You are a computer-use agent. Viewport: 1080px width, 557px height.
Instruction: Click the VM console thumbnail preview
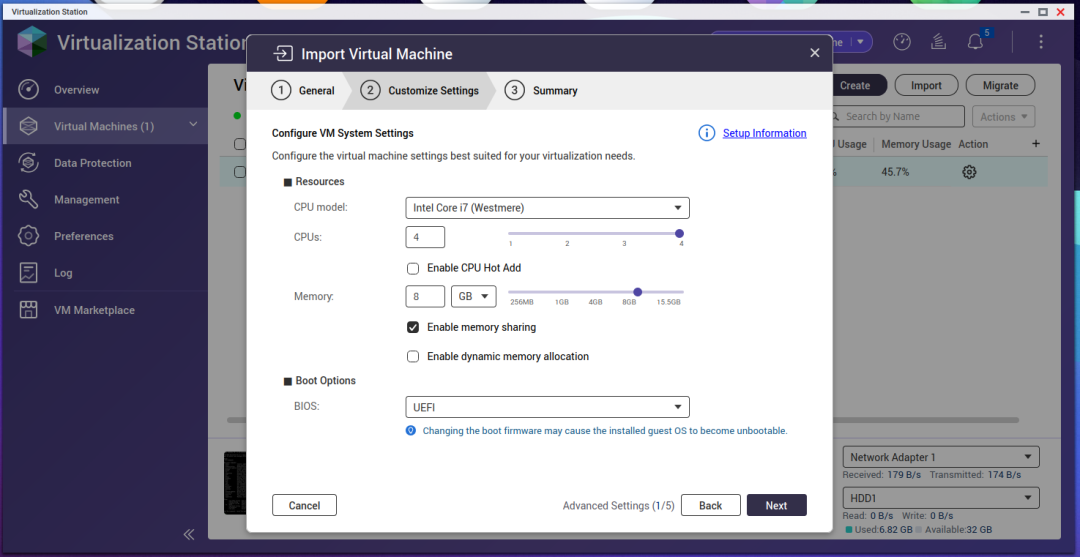236,483
